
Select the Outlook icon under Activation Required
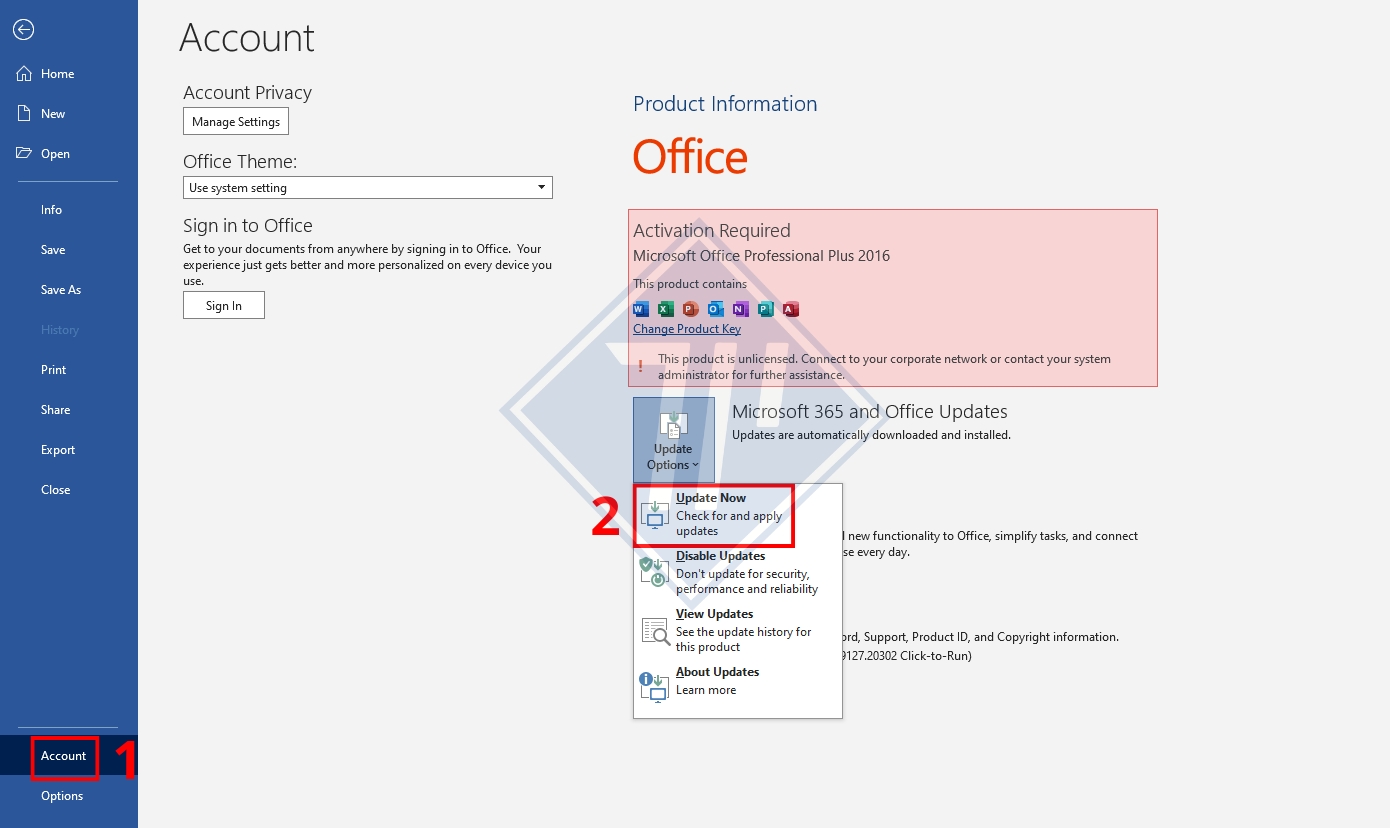tap(715, 309)
